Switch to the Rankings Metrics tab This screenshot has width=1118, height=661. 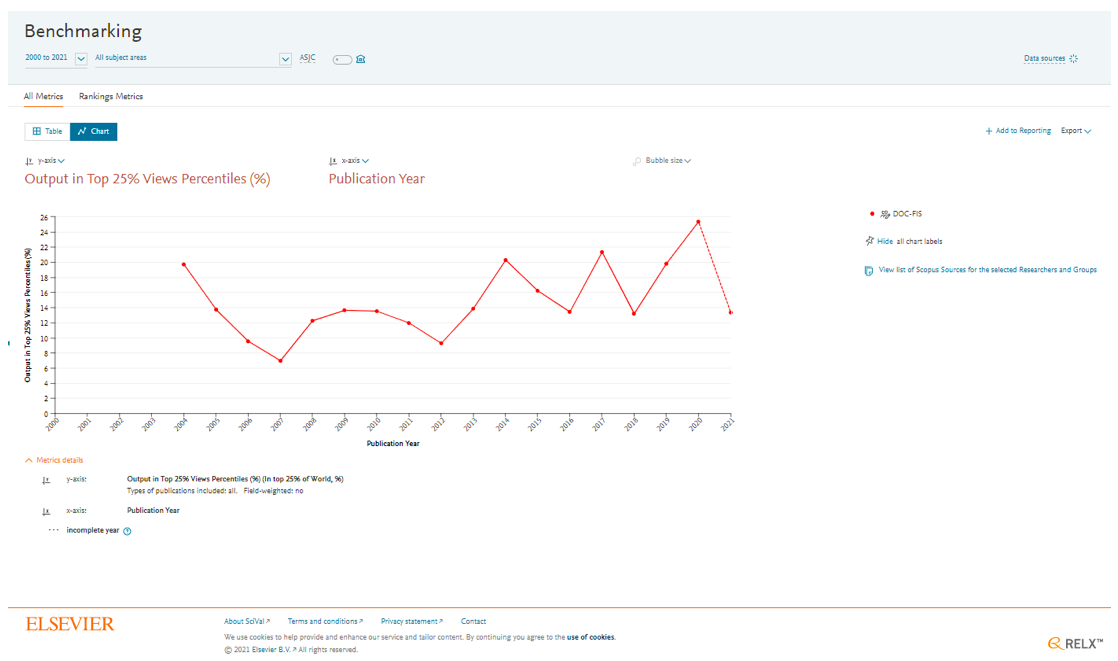111,96
